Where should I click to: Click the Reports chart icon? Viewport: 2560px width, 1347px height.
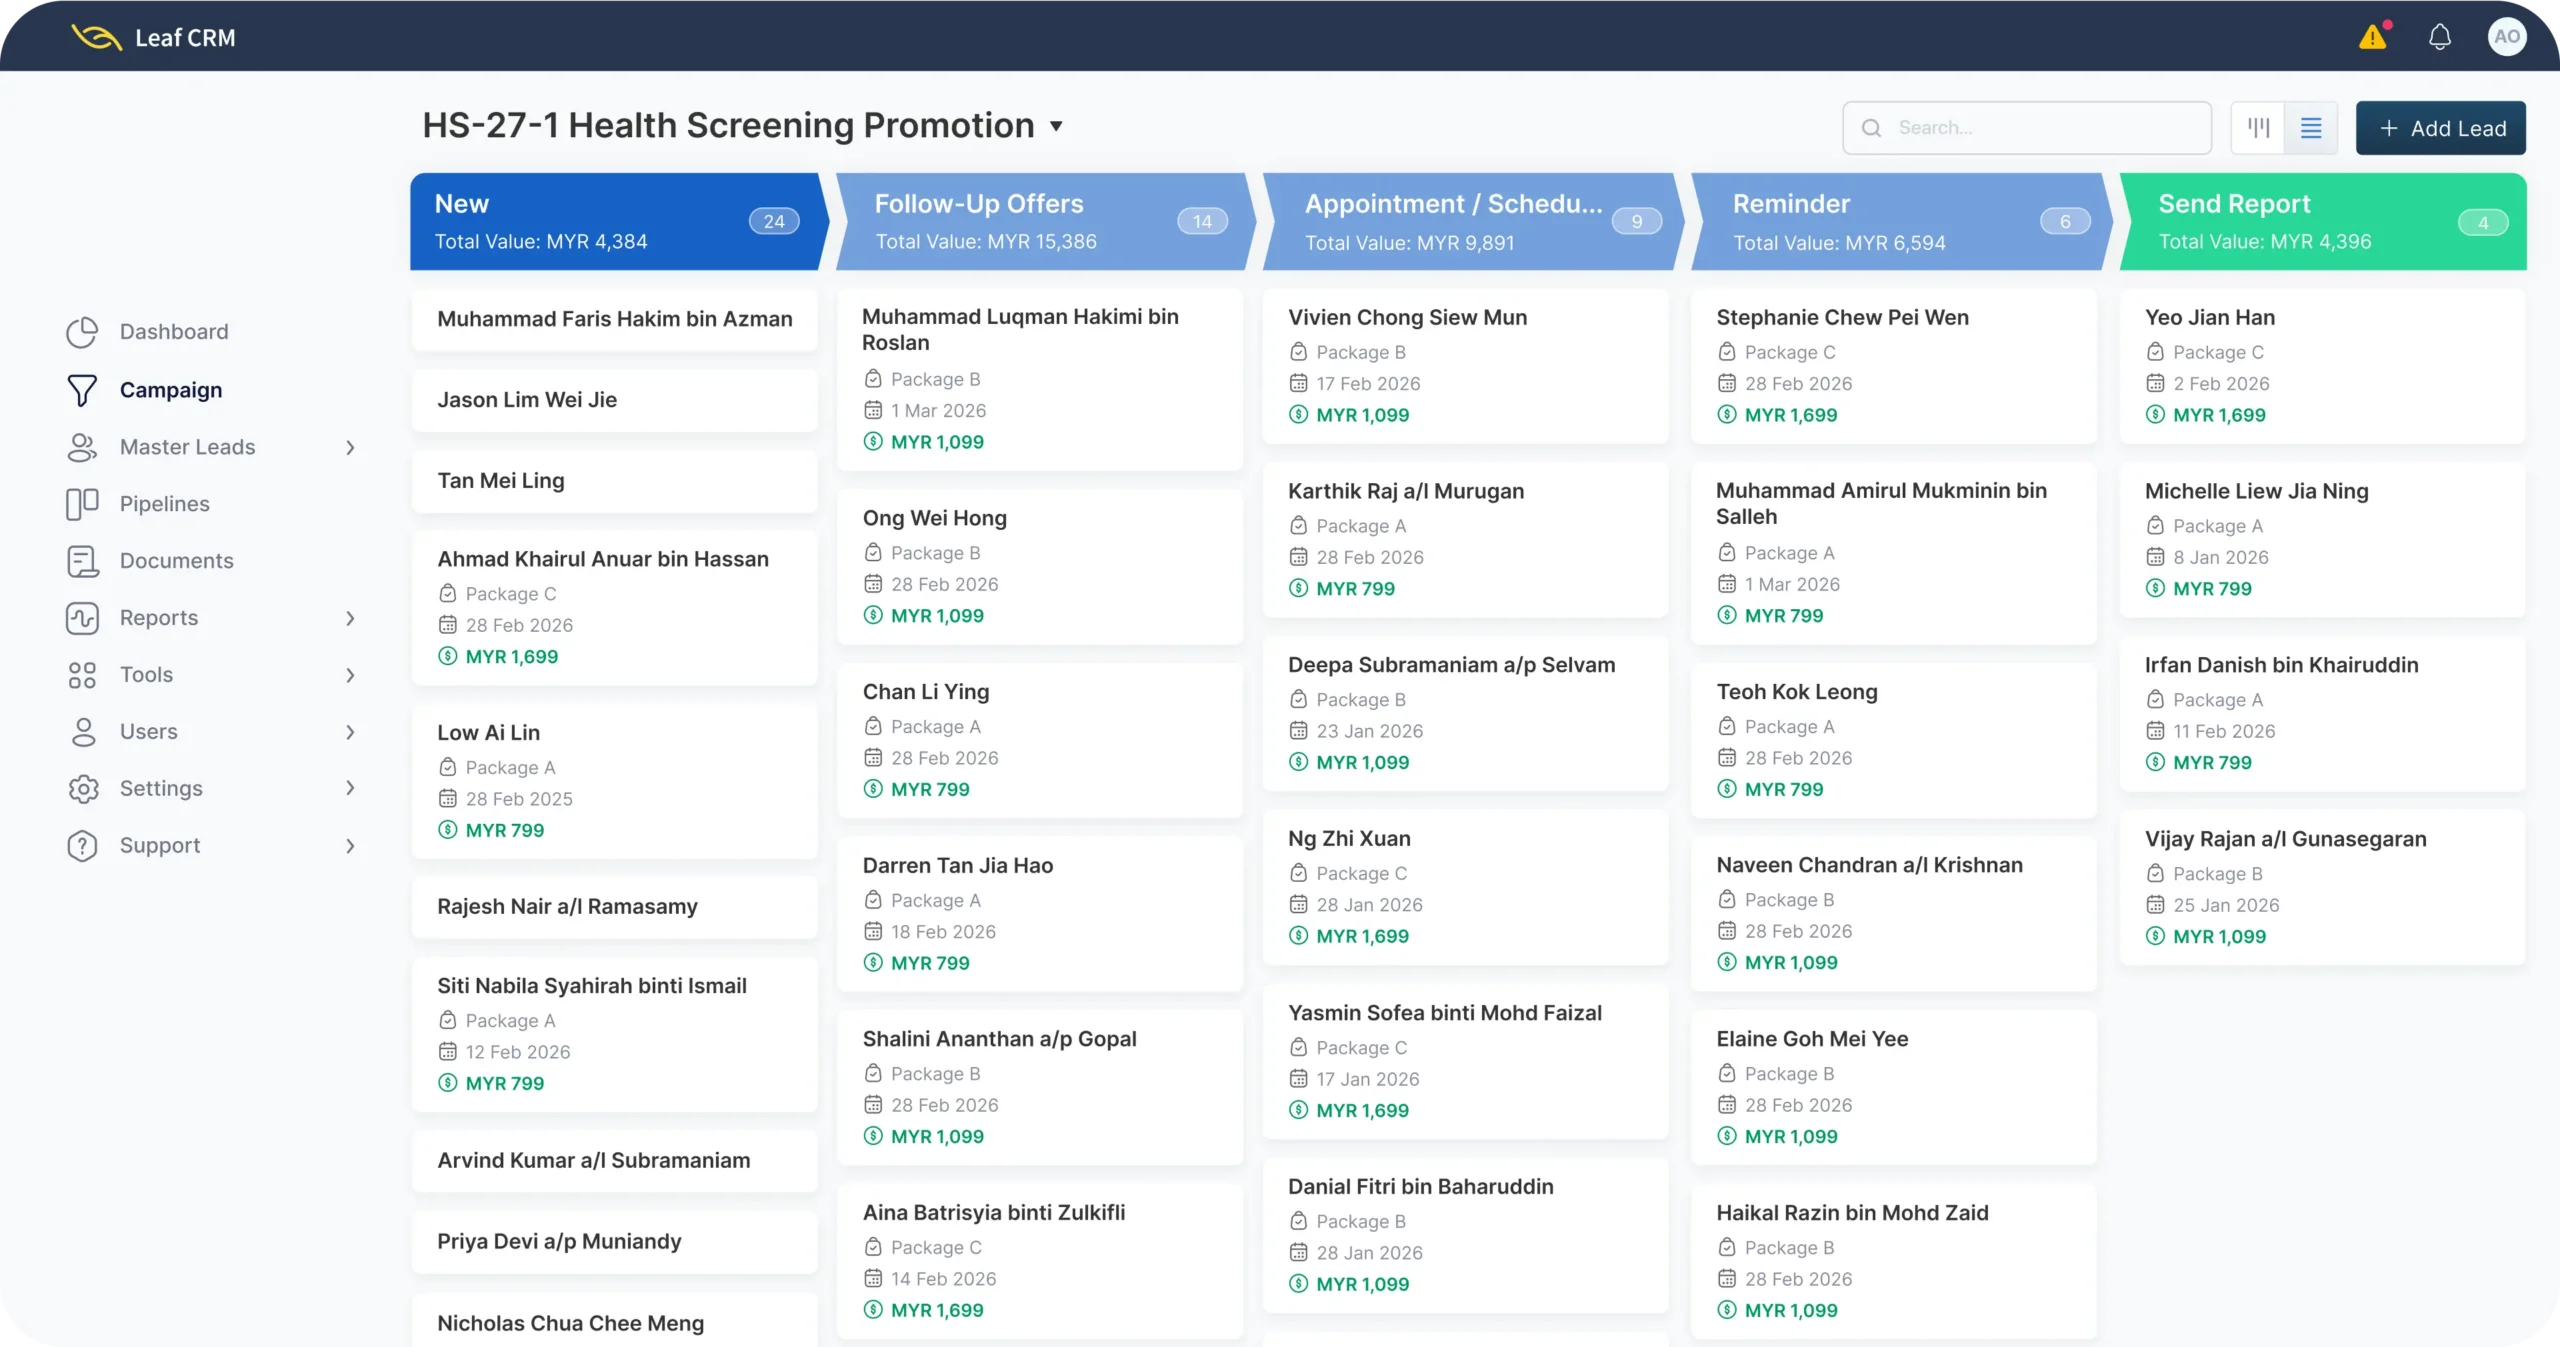pos(82,618)
